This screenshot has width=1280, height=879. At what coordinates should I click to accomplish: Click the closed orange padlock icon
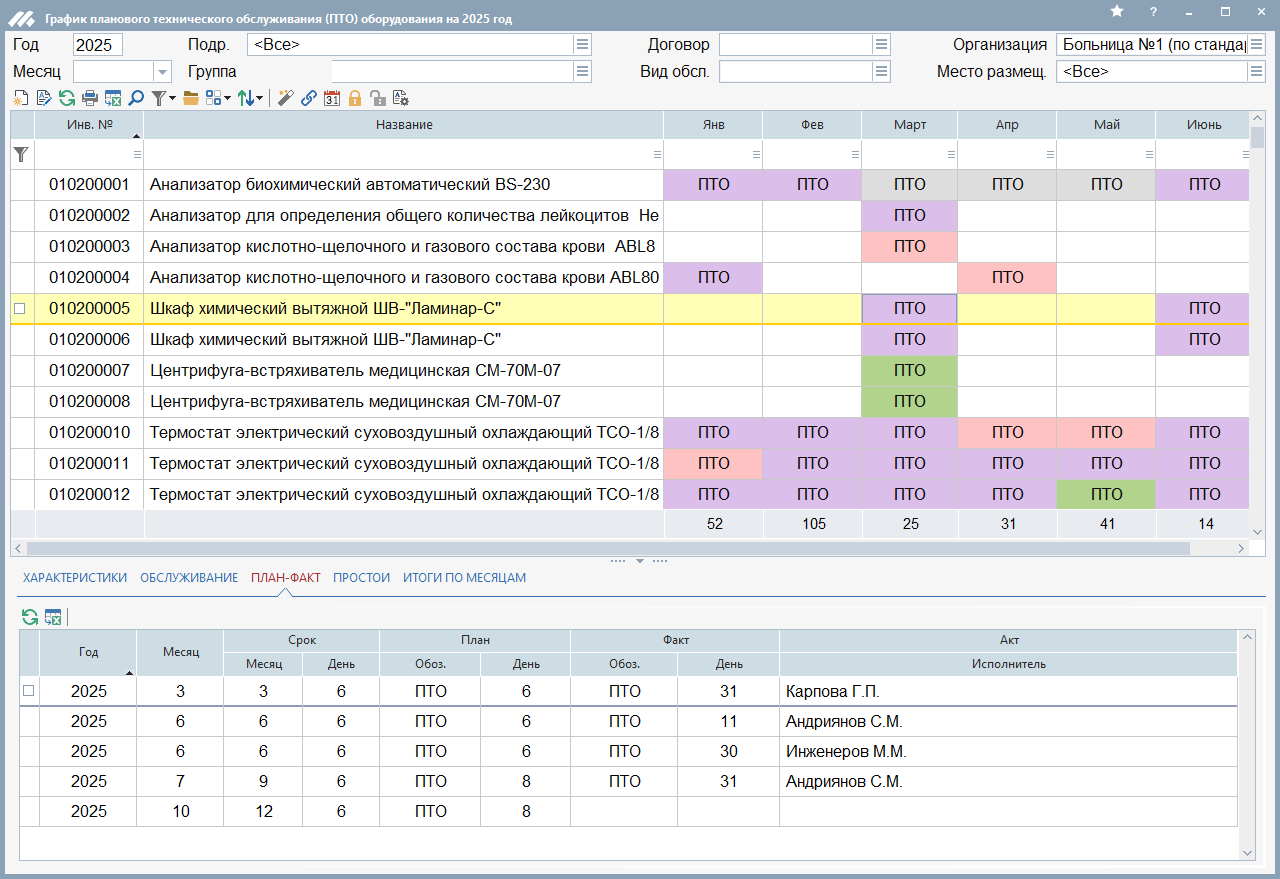(x=355, y=98)
